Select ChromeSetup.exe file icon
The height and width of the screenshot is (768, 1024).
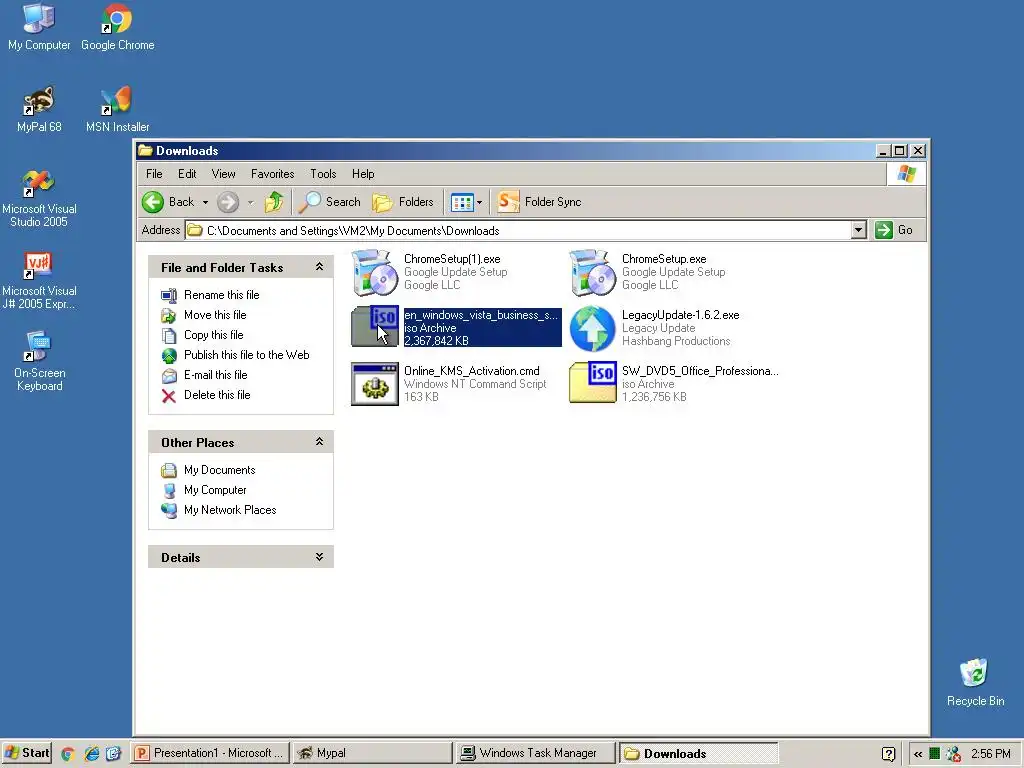592,272
